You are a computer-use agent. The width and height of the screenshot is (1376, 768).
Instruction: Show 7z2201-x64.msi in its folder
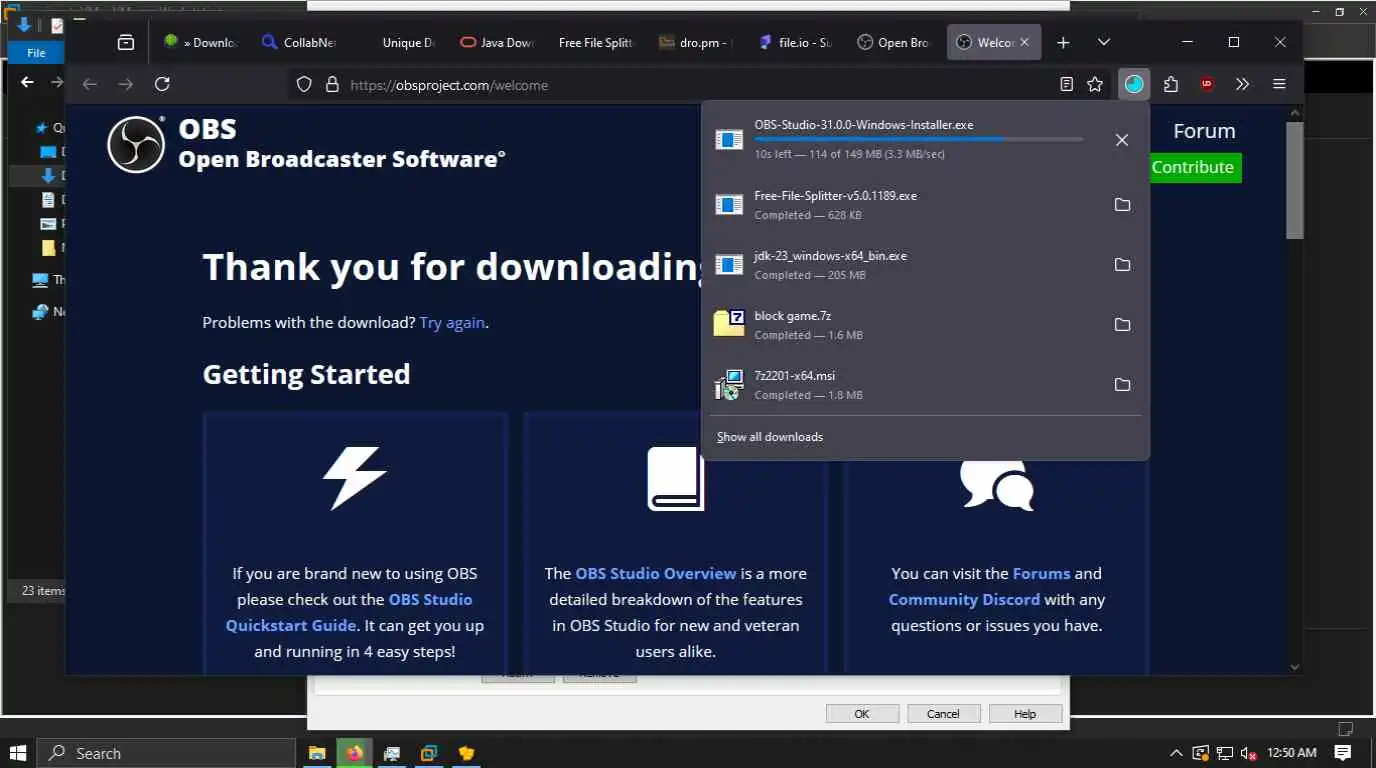pyautogui.click(x=1122, y=385)
